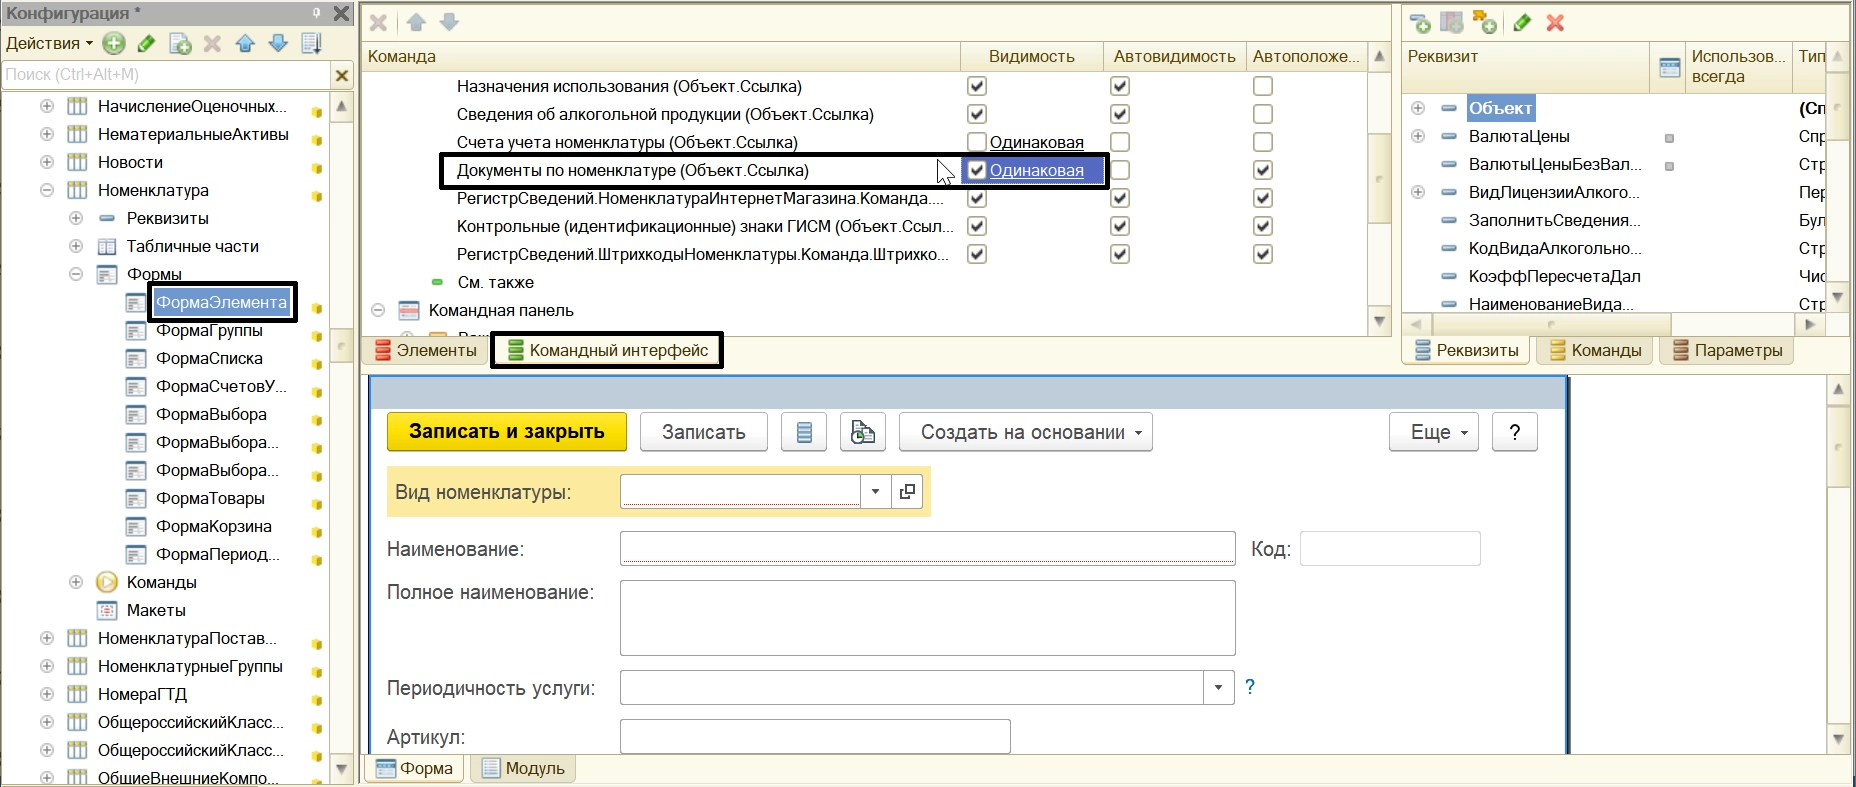The image size is (1856, 787).
Task: Click the blue move down arrow in Configuration toolbar
Action: (x=278, y=43)
